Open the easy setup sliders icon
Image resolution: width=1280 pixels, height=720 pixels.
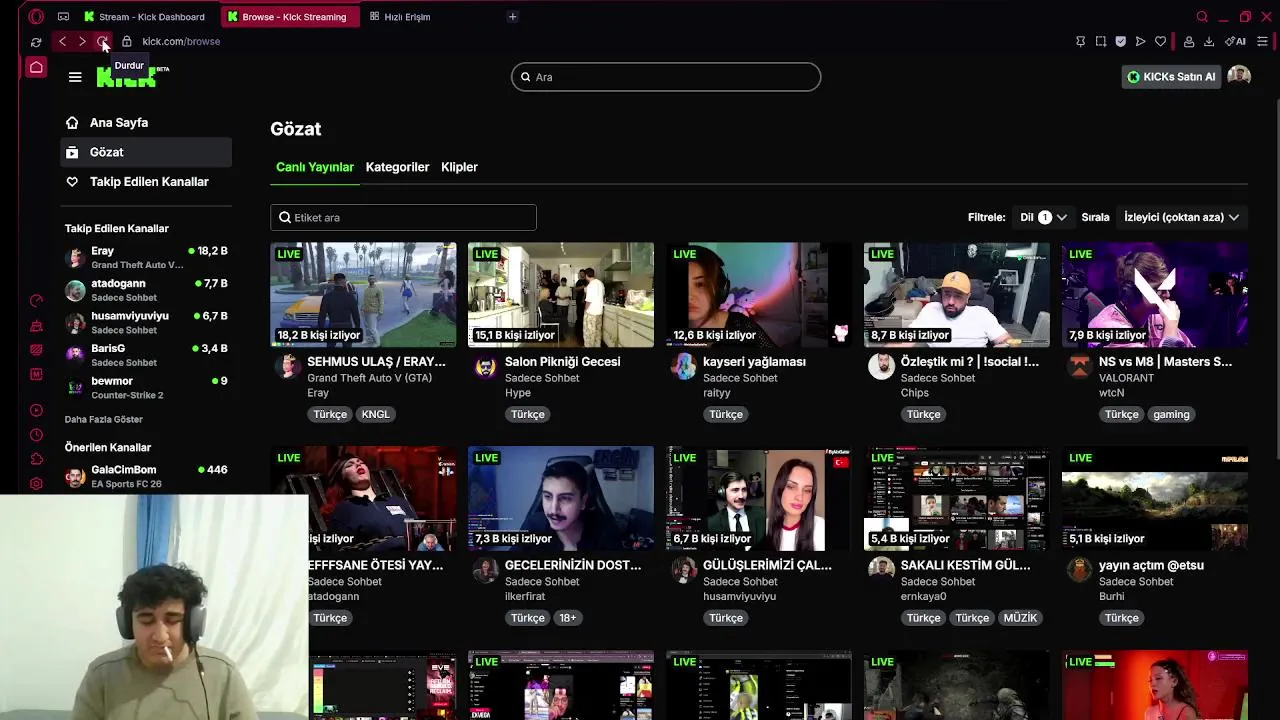pyautogui.click(x=1262, y=42)
